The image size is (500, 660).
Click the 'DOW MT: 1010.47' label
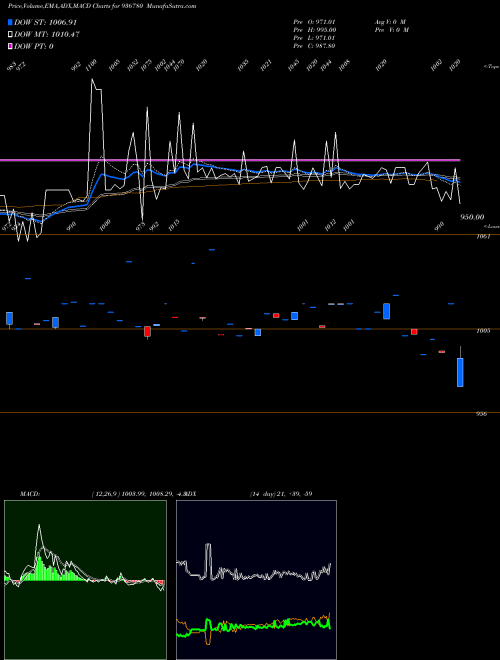[x=47, y=35]
